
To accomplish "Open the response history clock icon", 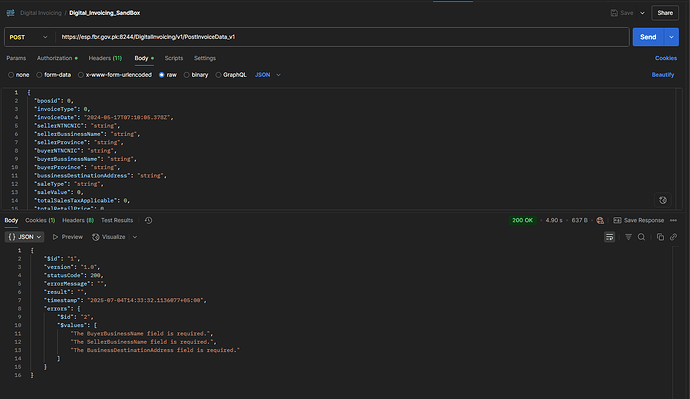I will 148,220.
